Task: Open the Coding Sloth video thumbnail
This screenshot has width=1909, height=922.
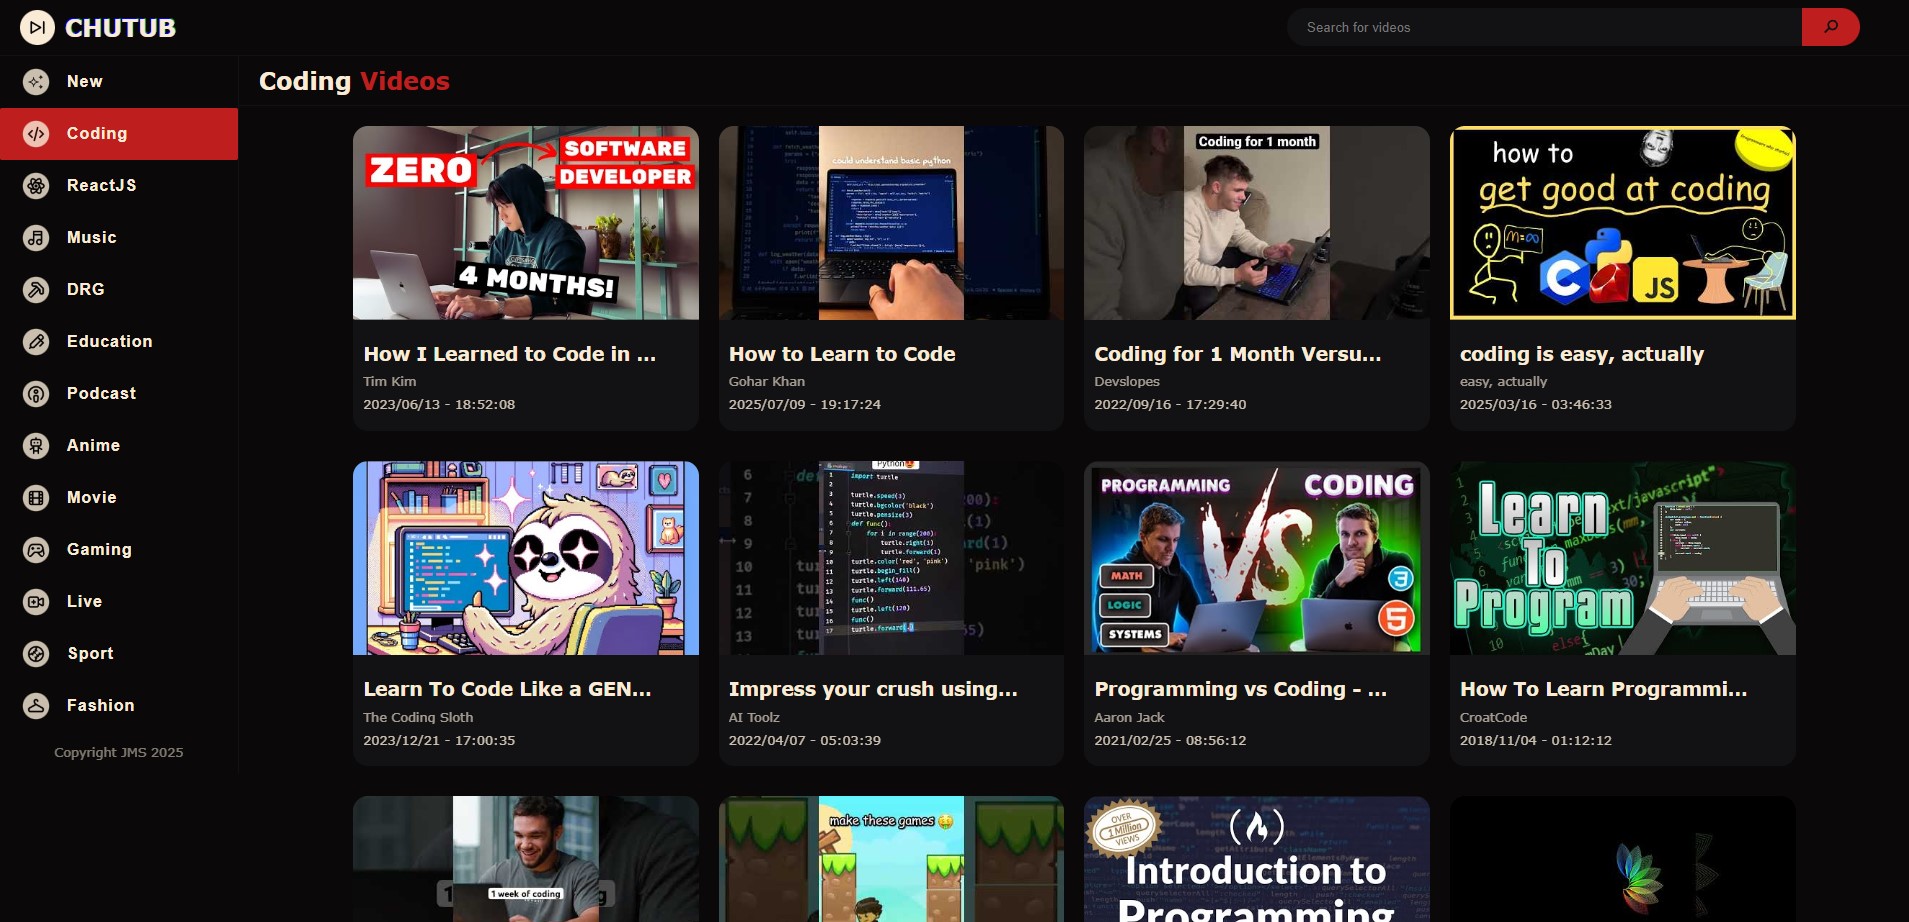Action: coord(525,558)
